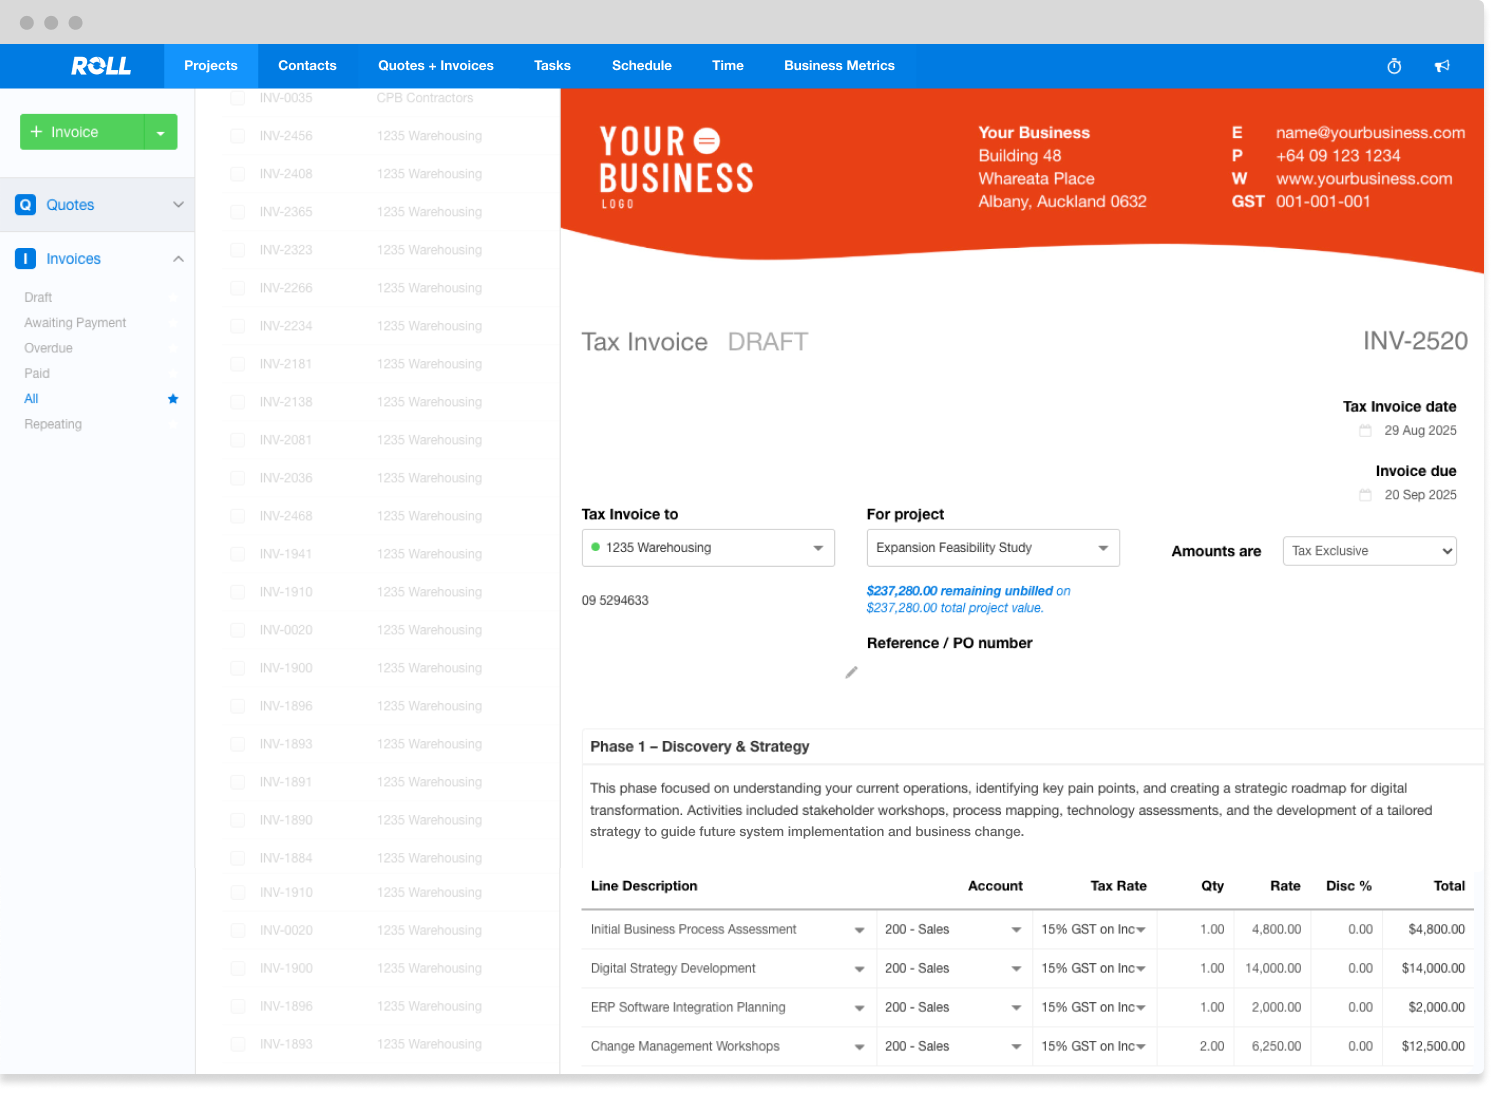The width and height of the screenshot is (1500, 1100).
Task: Open the Business Metrics tab
Action: (839, 66)
